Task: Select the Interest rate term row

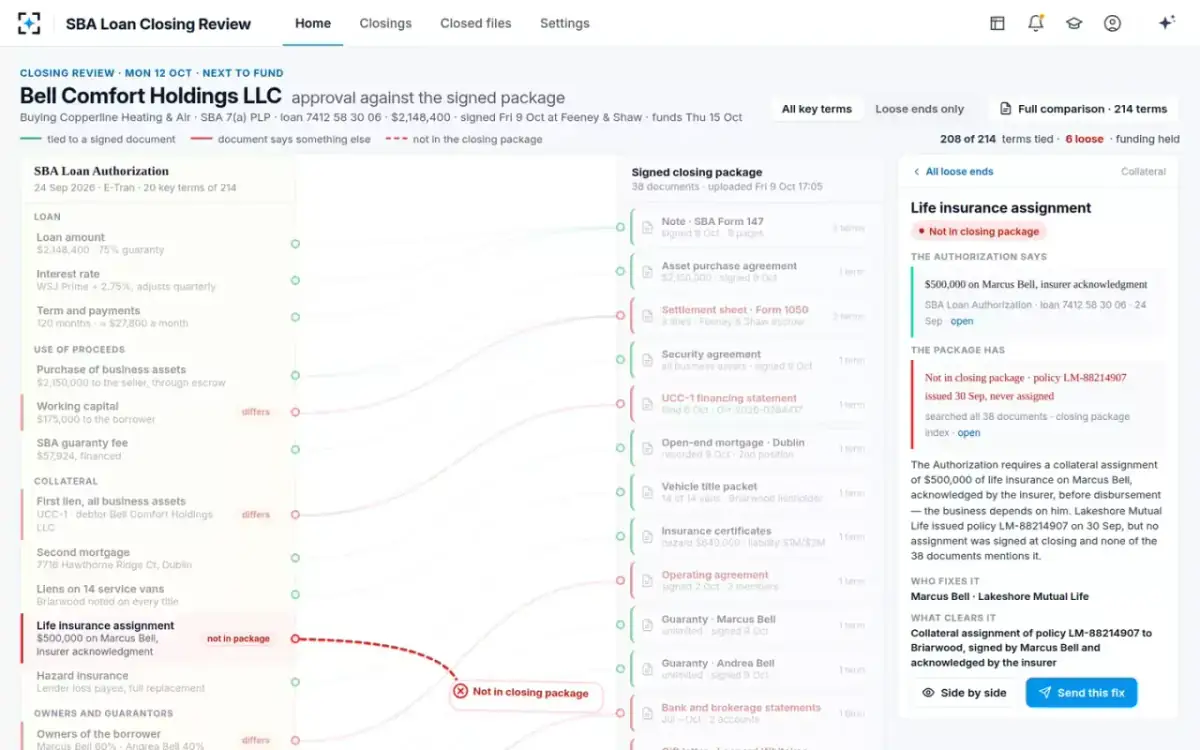Action: 158,280
